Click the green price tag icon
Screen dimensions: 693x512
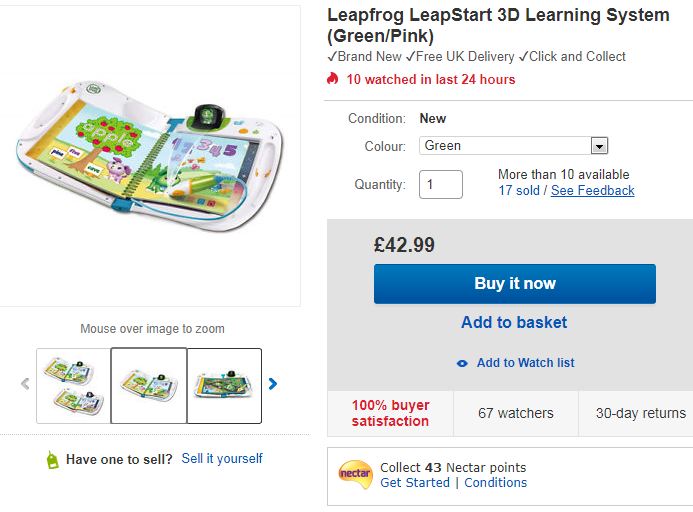pyautogui.click(x=52, y=459)
